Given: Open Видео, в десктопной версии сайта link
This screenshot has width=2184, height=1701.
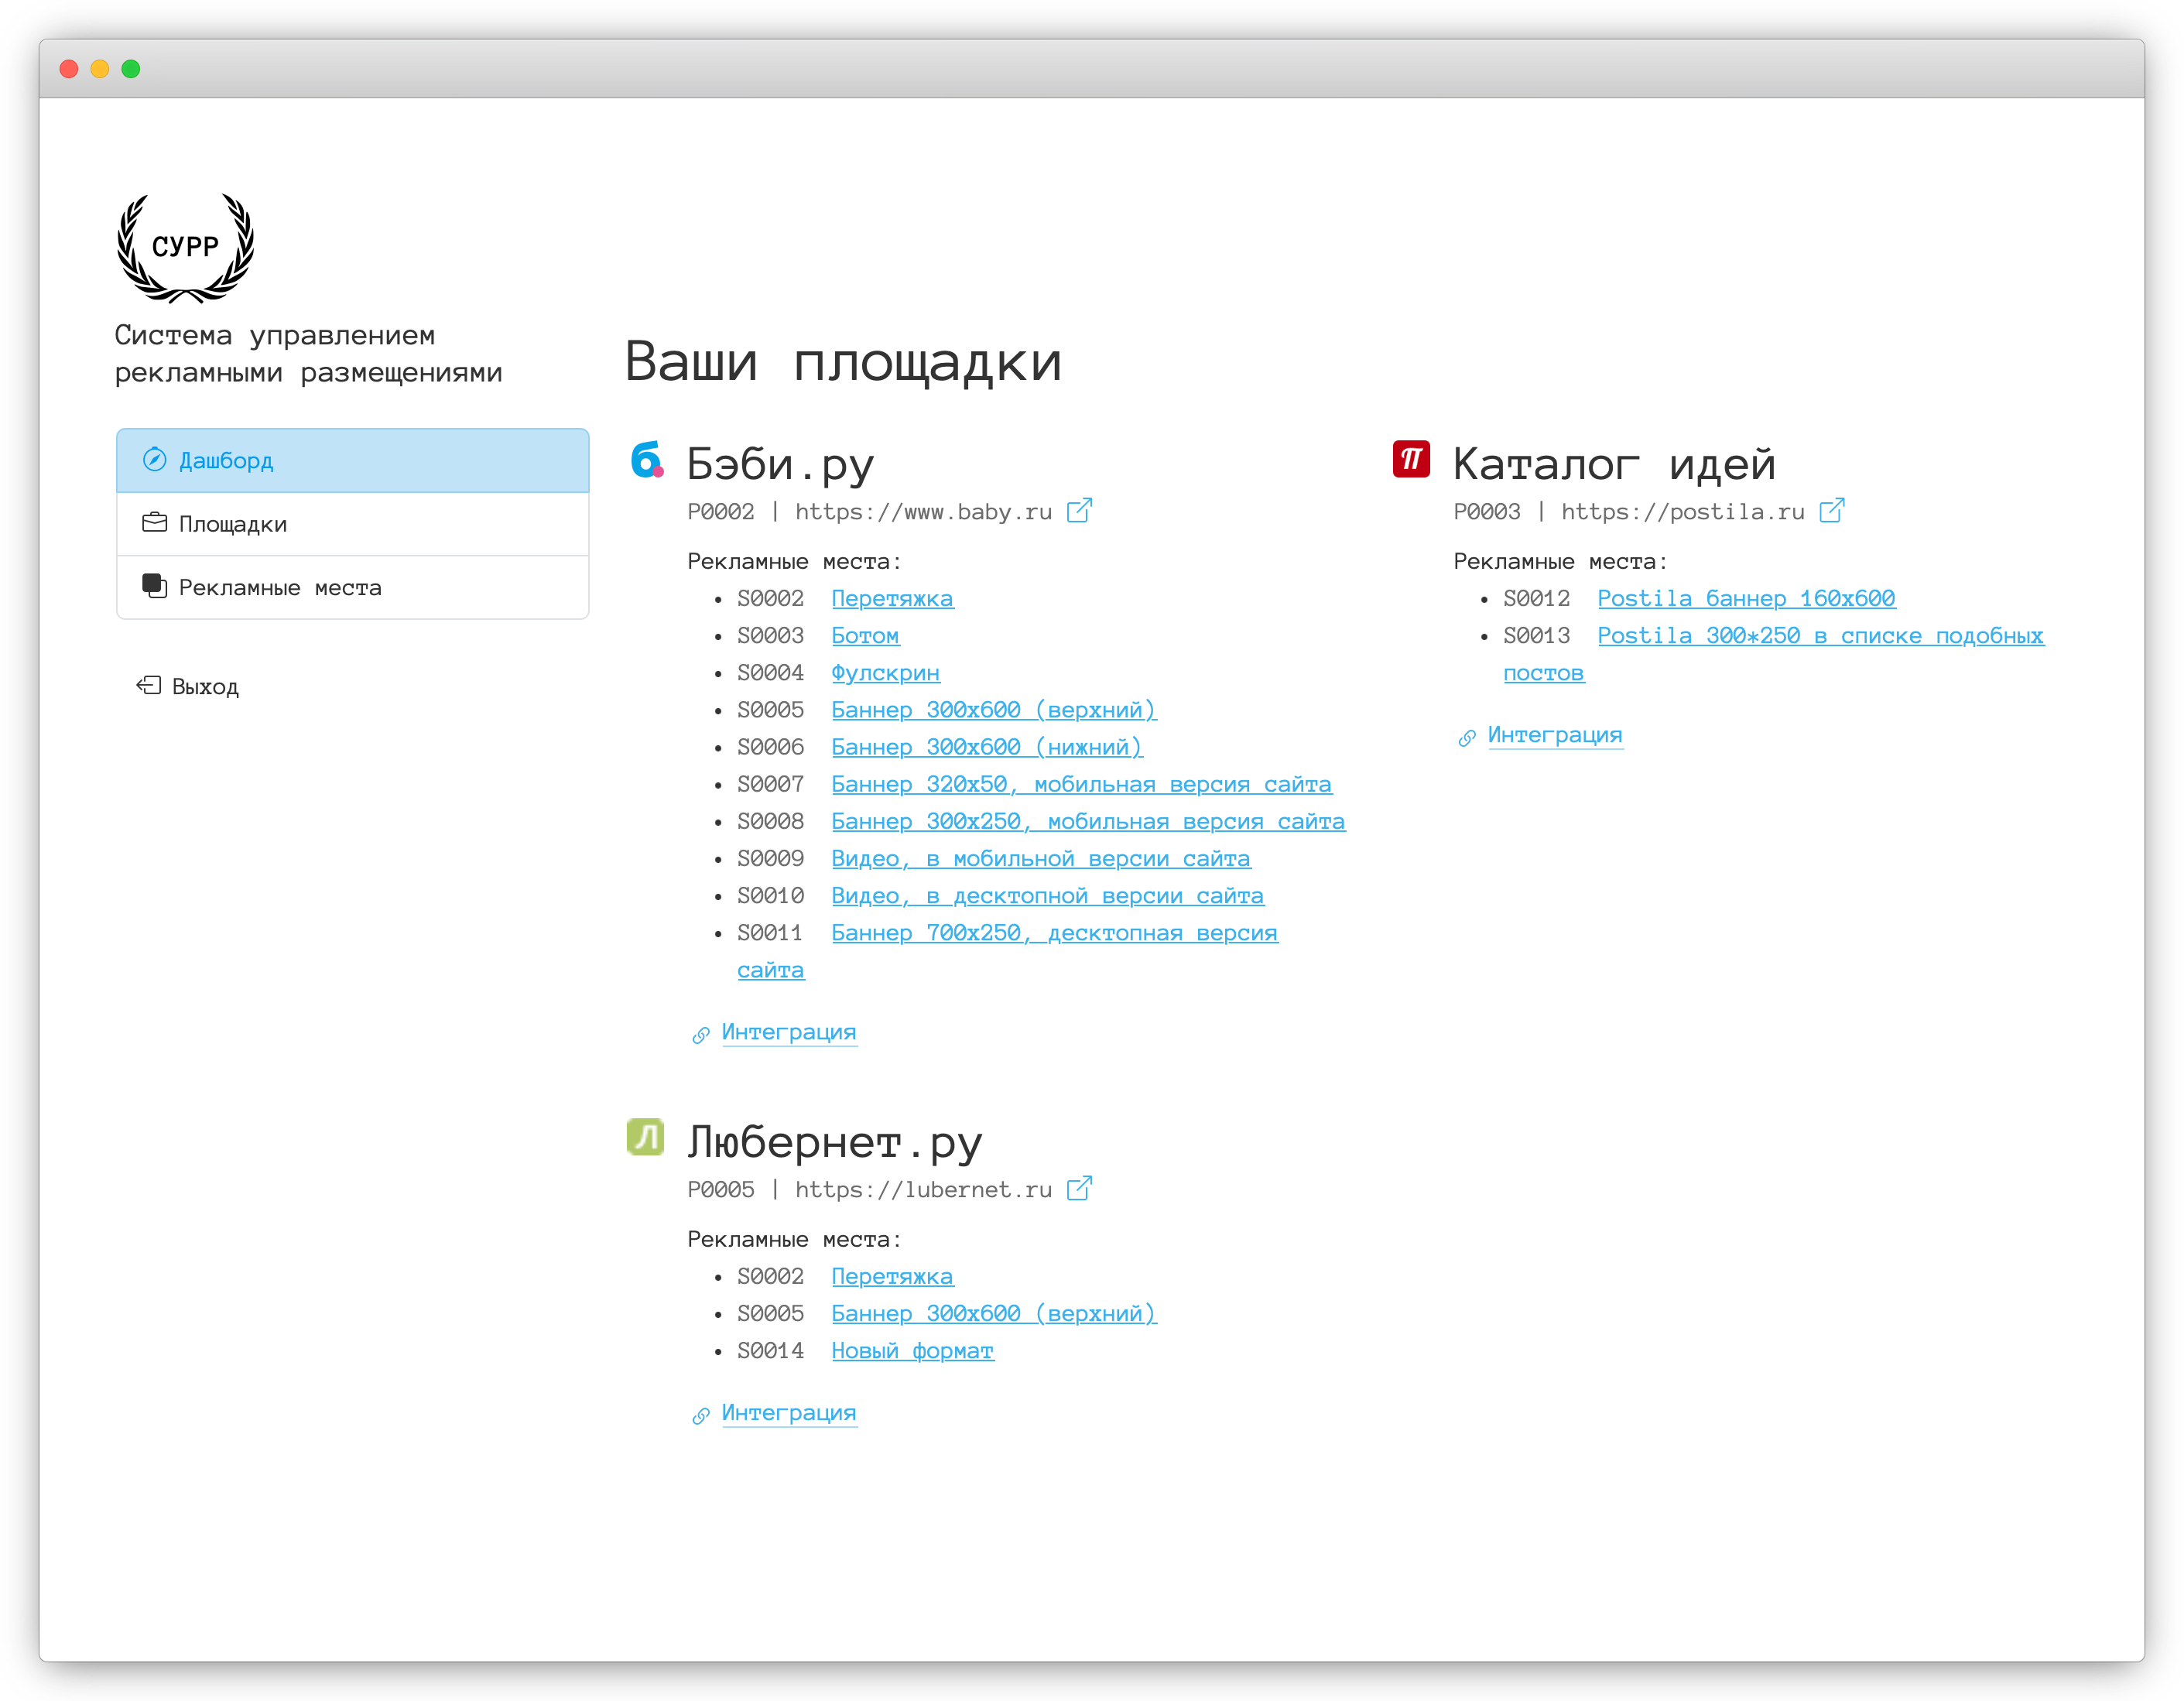Looking at the screenshot, I should tap(1047, 896).
